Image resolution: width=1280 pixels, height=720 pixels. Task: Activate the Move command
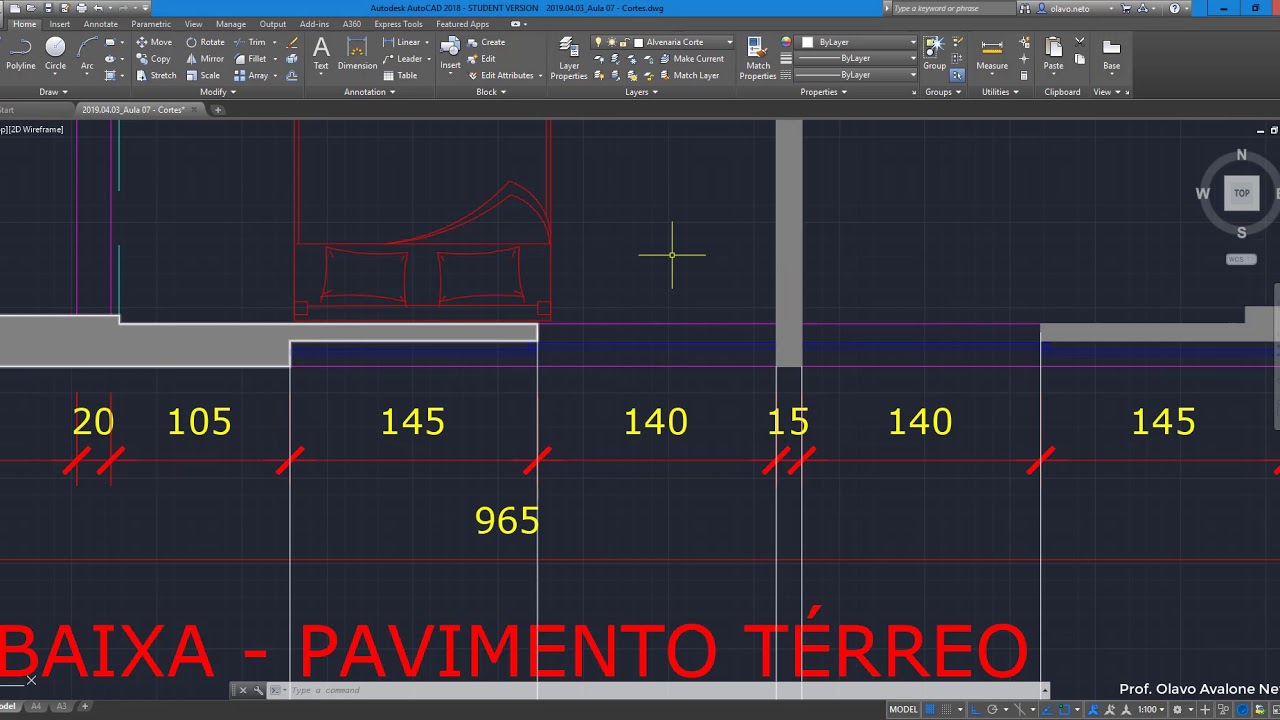(154, 42)
